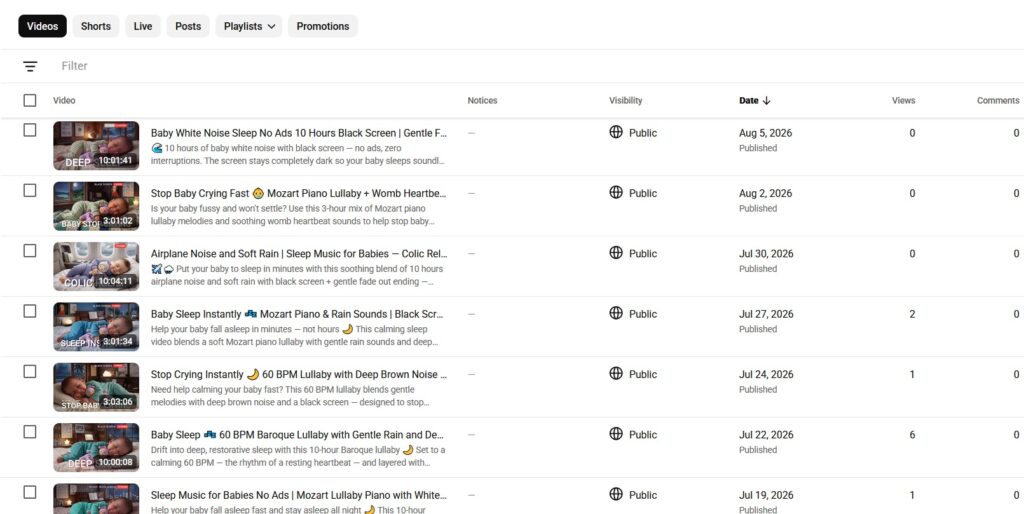Click thumbnail with 10:00:08 duration
Screen dimensions: 1024x514
(x=96, y=447)
